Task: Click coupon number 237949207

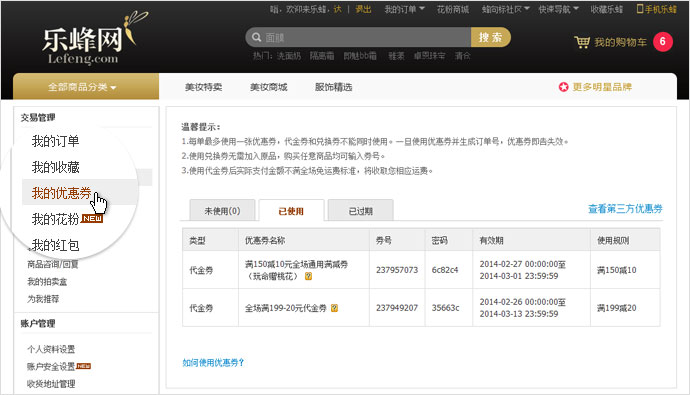Action: (x=397, y=308)
